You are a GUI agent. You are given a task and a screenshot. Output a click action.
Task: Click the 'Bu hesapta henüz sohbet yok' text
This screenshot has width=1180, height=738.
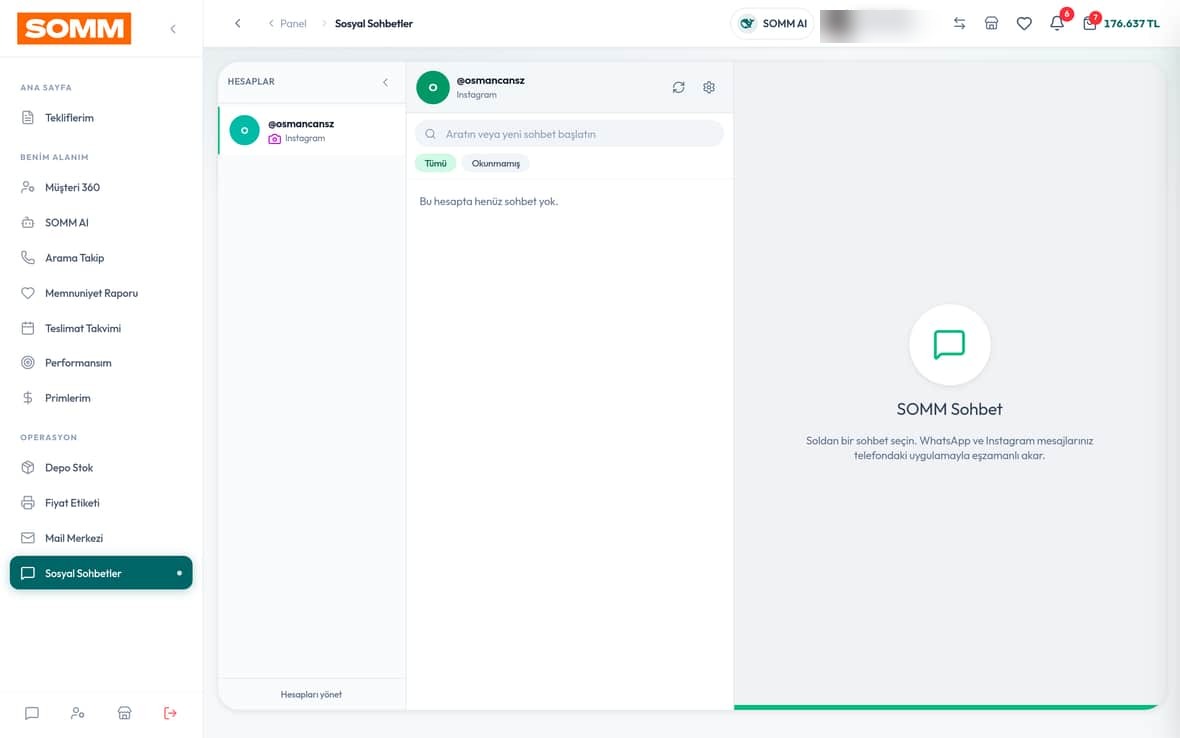[488, 202]
